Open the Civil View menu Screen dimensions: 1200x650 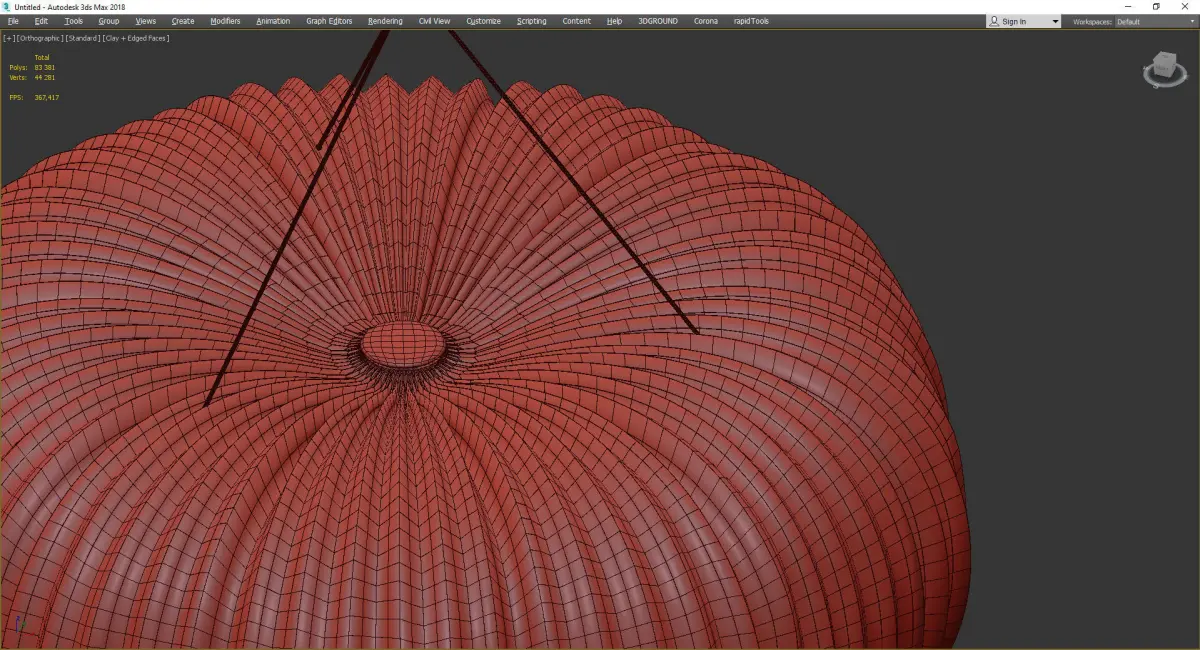coord(434,21)
